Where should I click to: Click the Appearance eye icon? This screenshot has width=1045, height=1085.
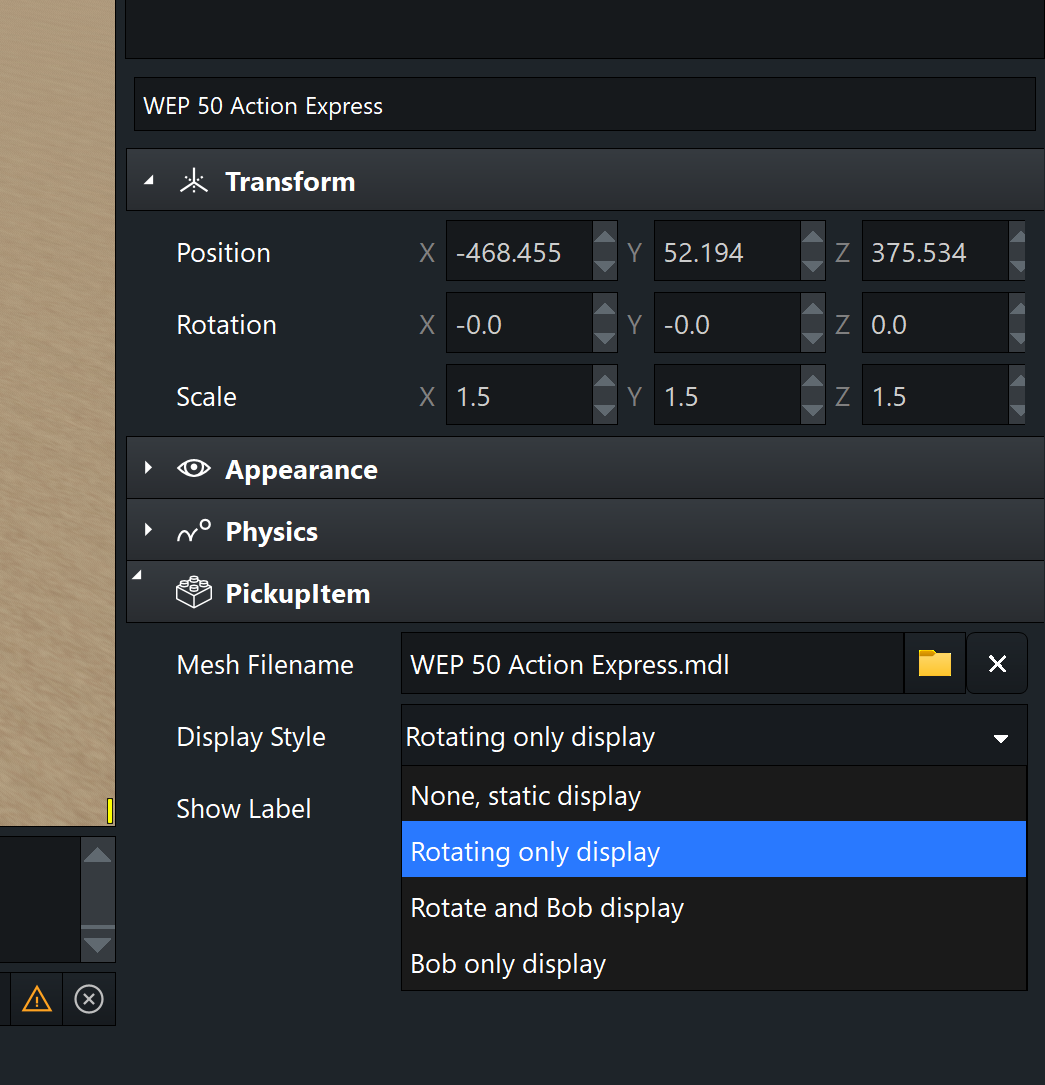click(x=193, y=469)
